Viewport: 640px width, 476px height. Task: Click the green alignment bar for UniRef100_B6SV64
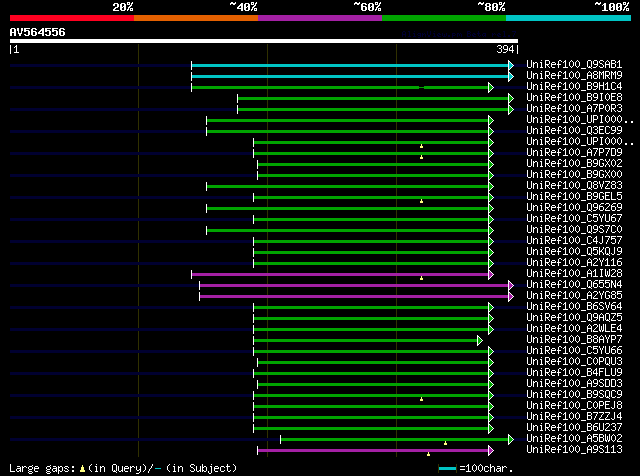click(371, 308)
